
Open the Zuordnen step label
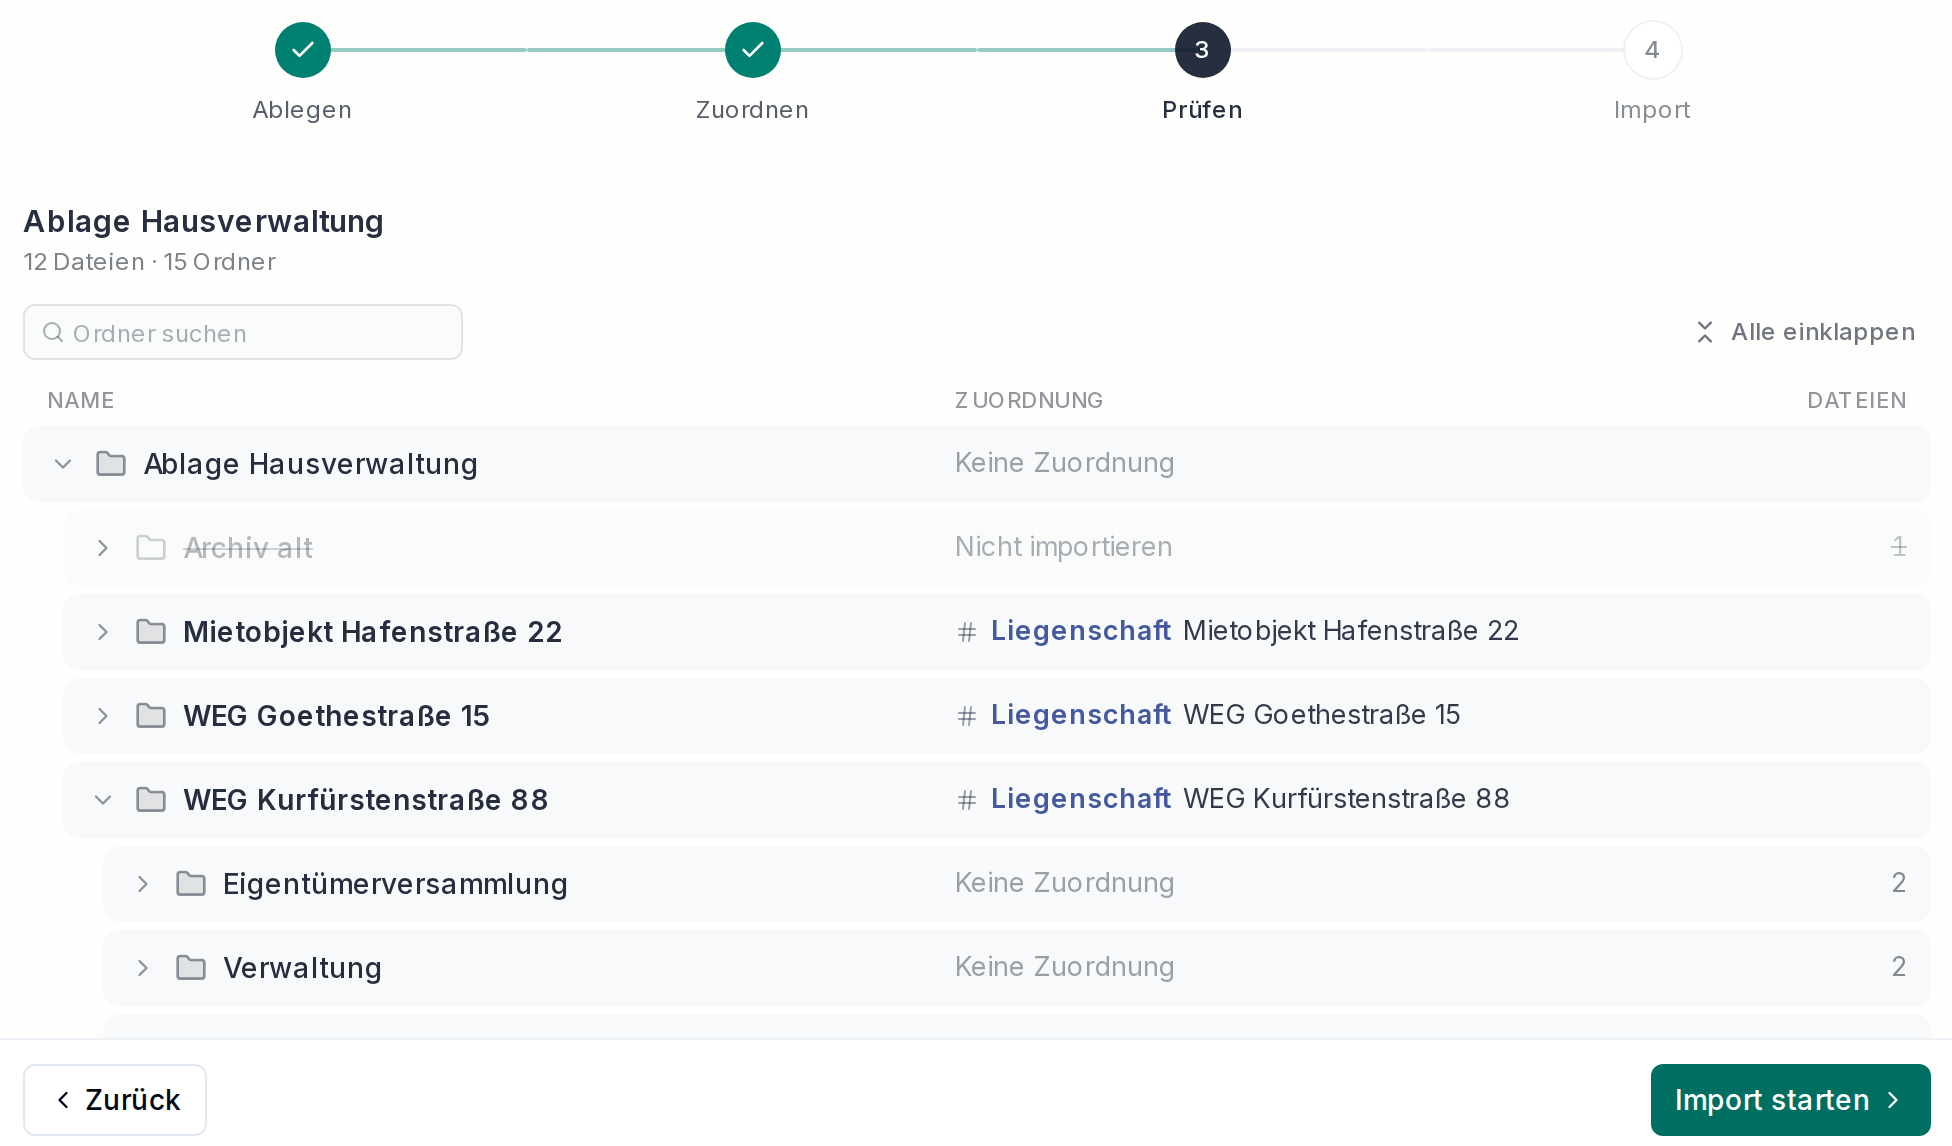tap(752, 110)
